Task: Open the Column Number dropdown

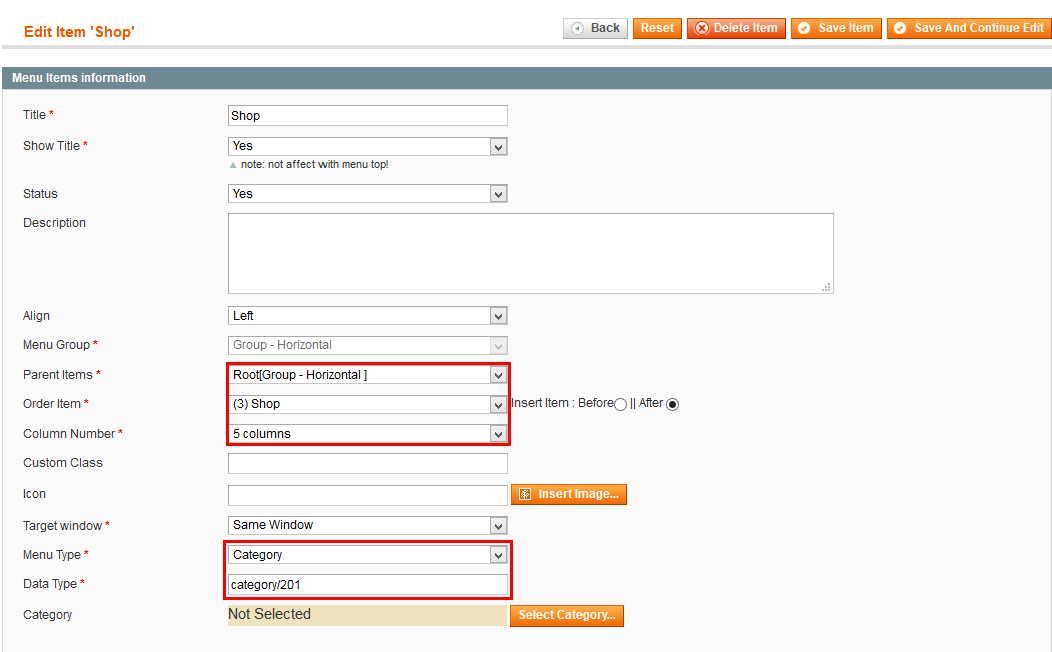Action: coord(368,434)
